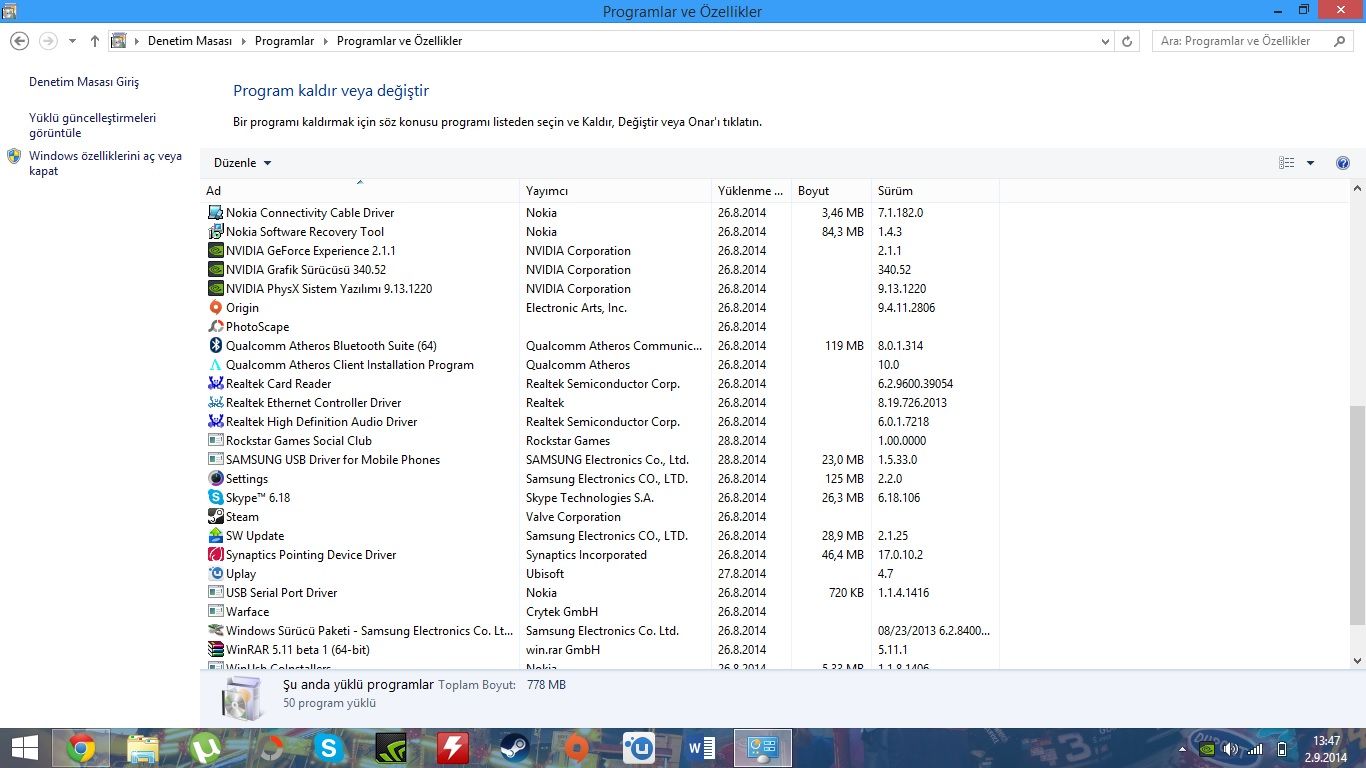Refresh the address bar location

pyautogui.click(x=1127, y=41)
